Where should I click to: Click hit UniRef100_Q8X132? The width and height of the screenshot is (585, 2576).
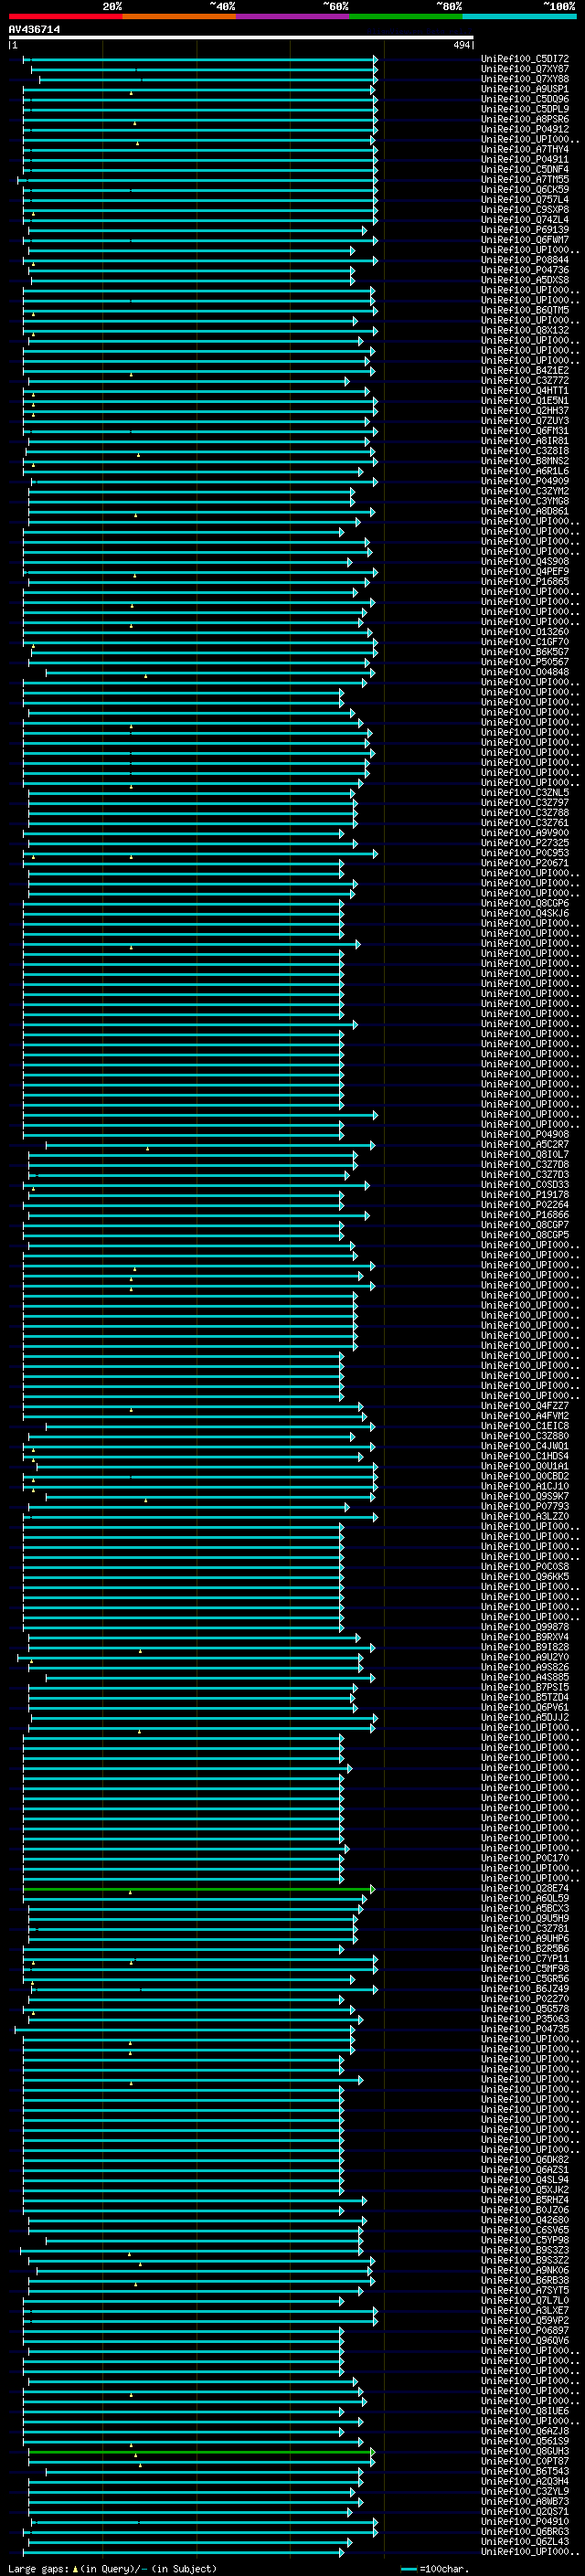[525, 330]
